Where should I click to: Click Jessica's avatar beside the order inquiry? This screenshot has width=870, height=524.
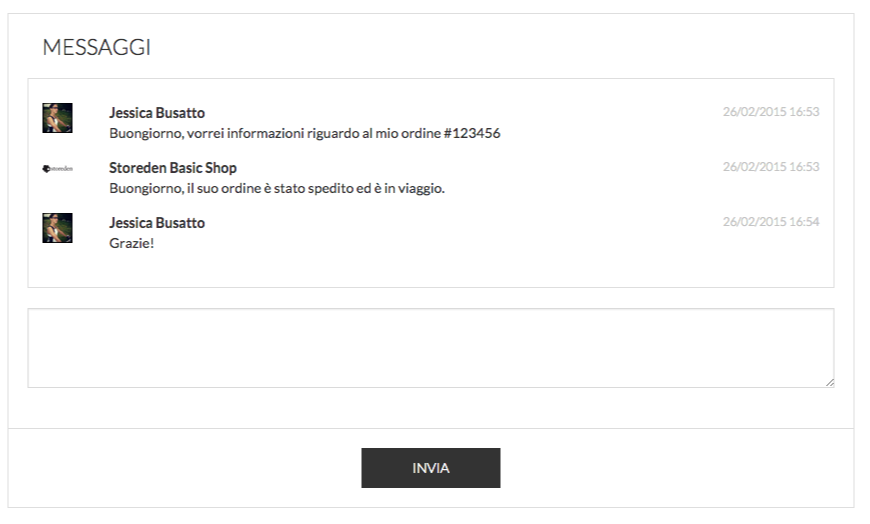(57, 118)
